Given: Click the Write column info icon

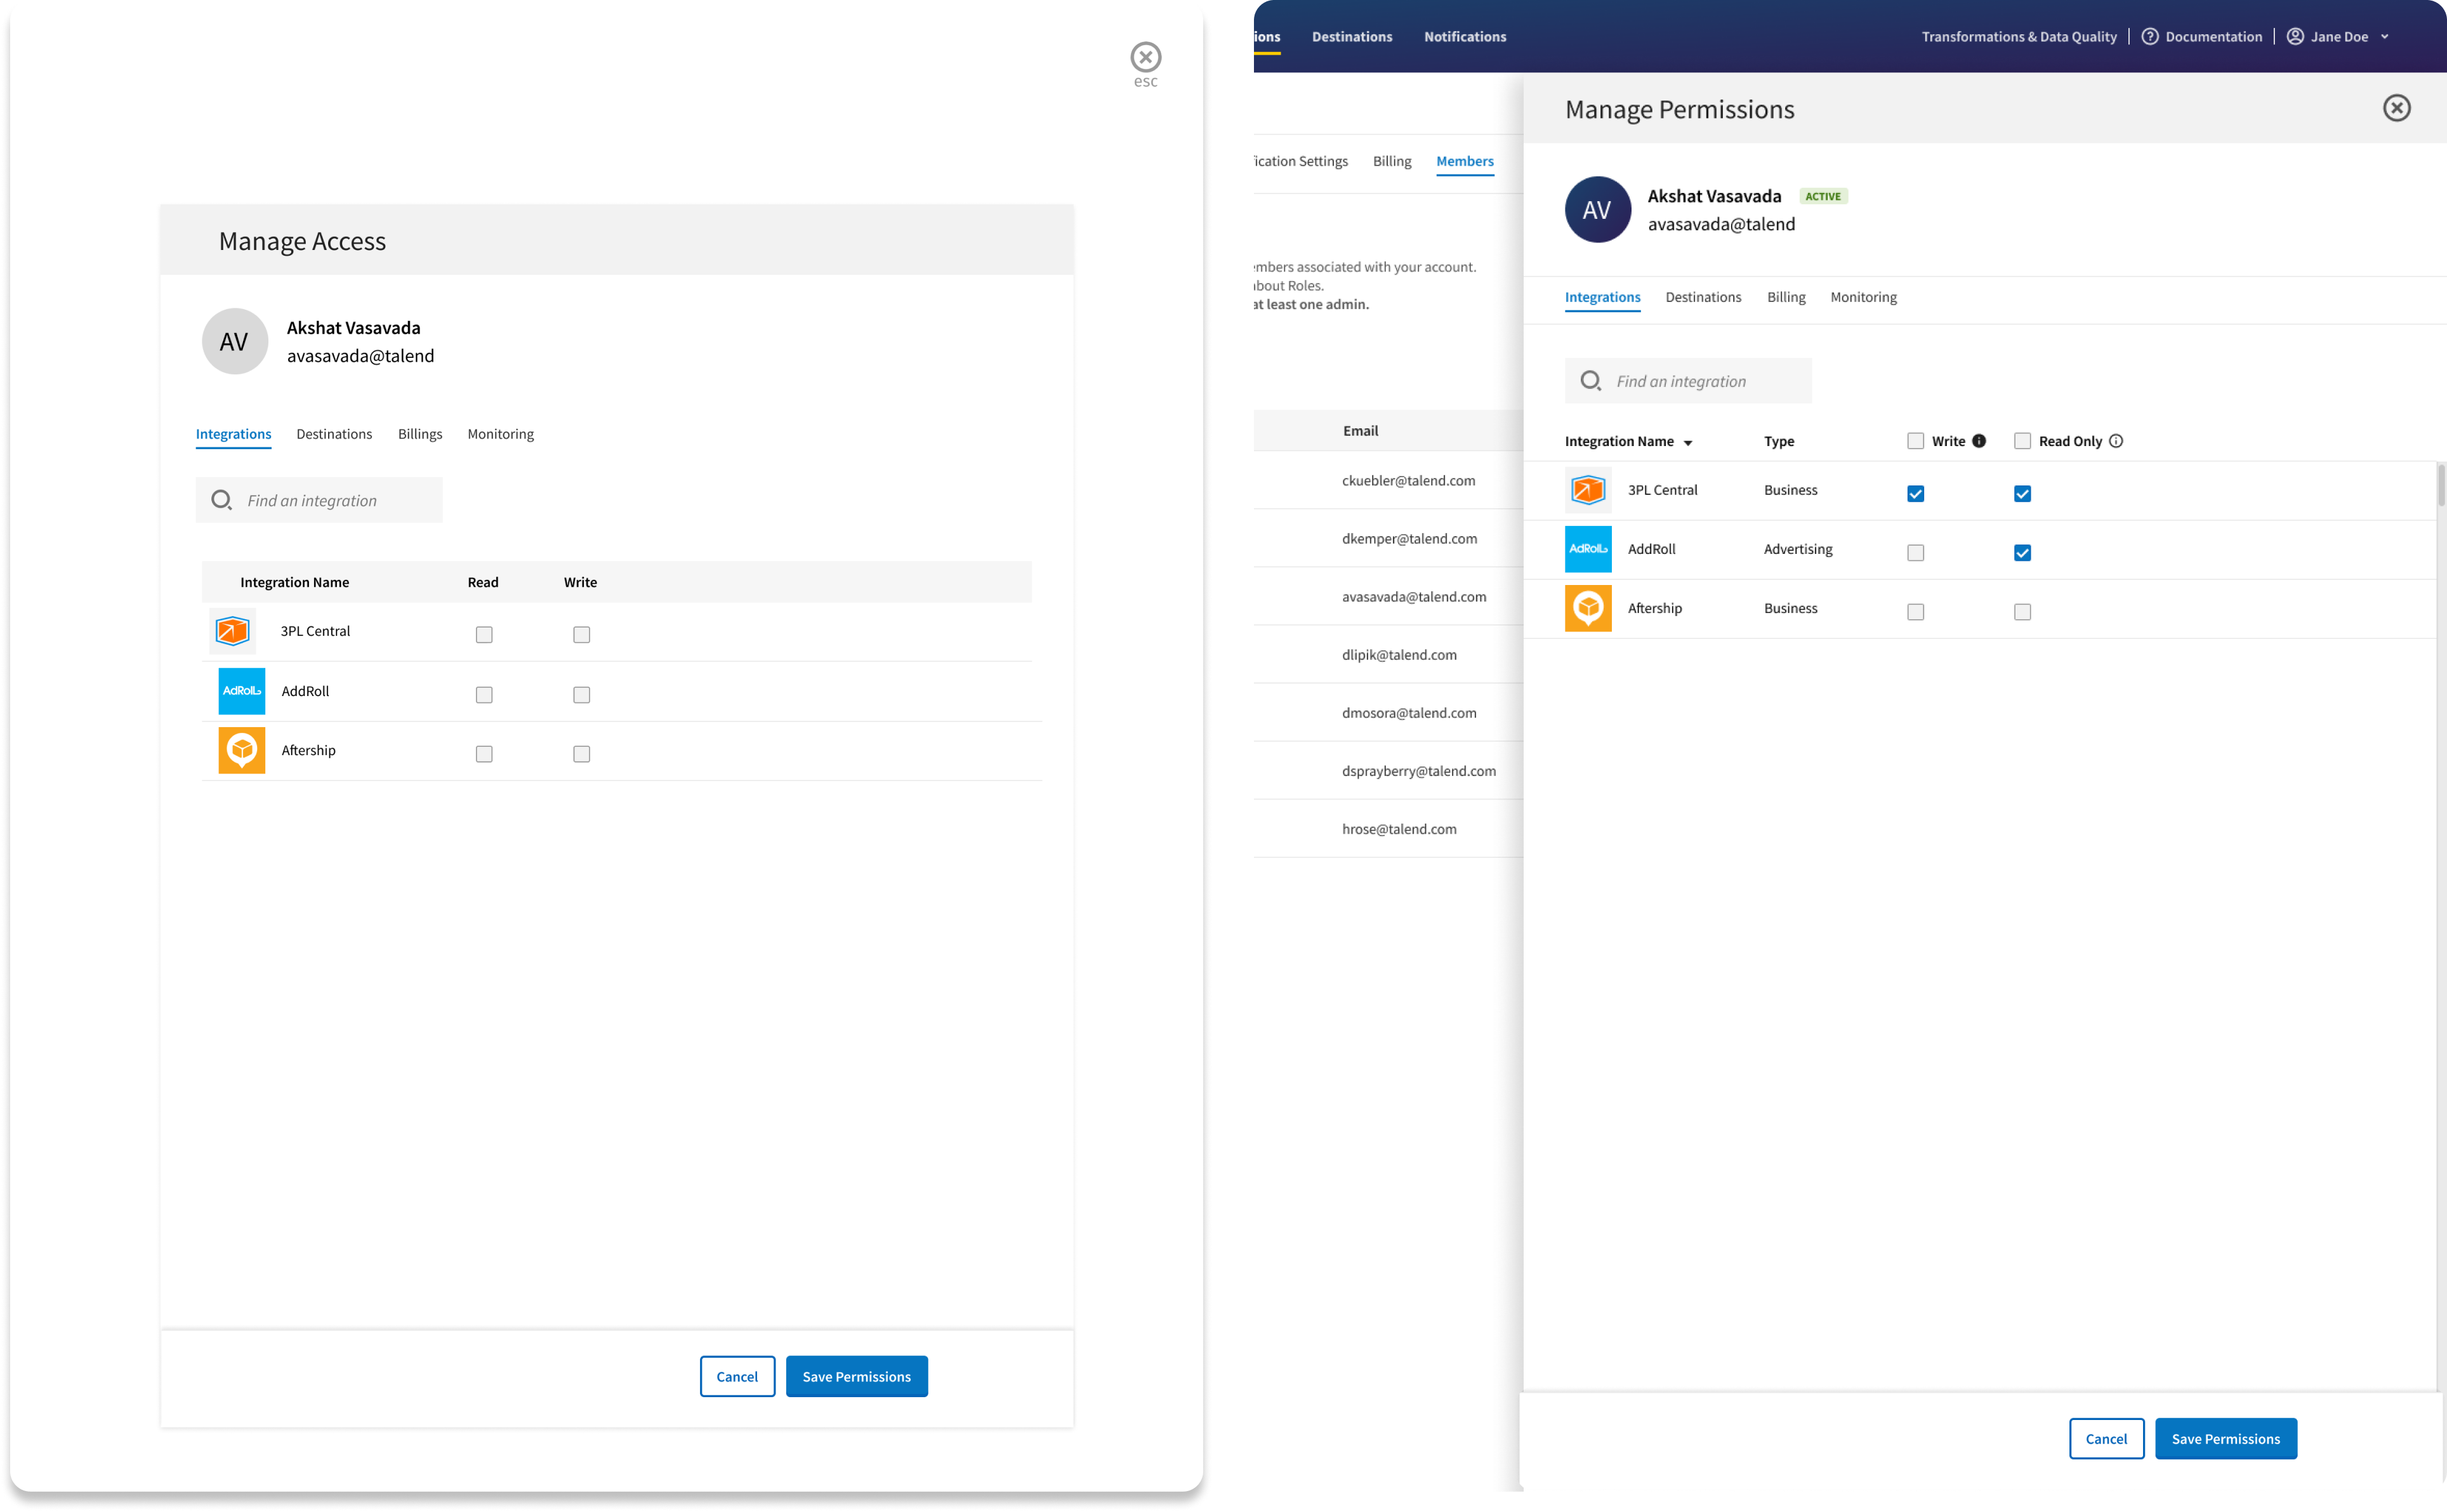Looking at the screenshot, I should 1979,441.
